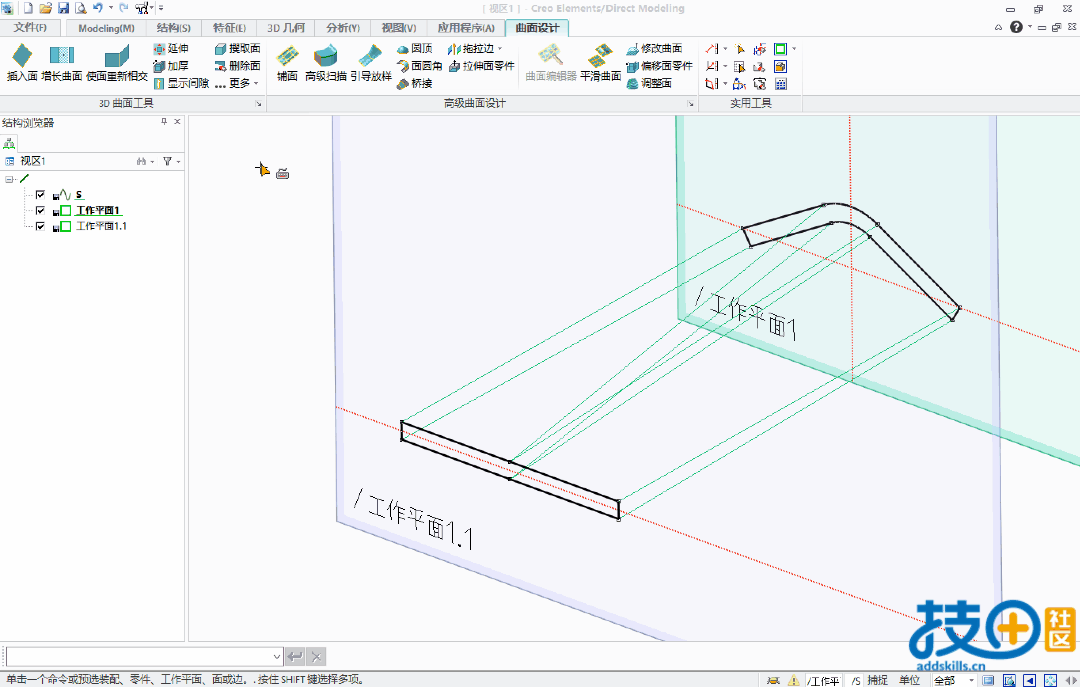
Task: Click 单位 (Units) in the status bar
Action: pyautogui.click(x=910, y=680)
